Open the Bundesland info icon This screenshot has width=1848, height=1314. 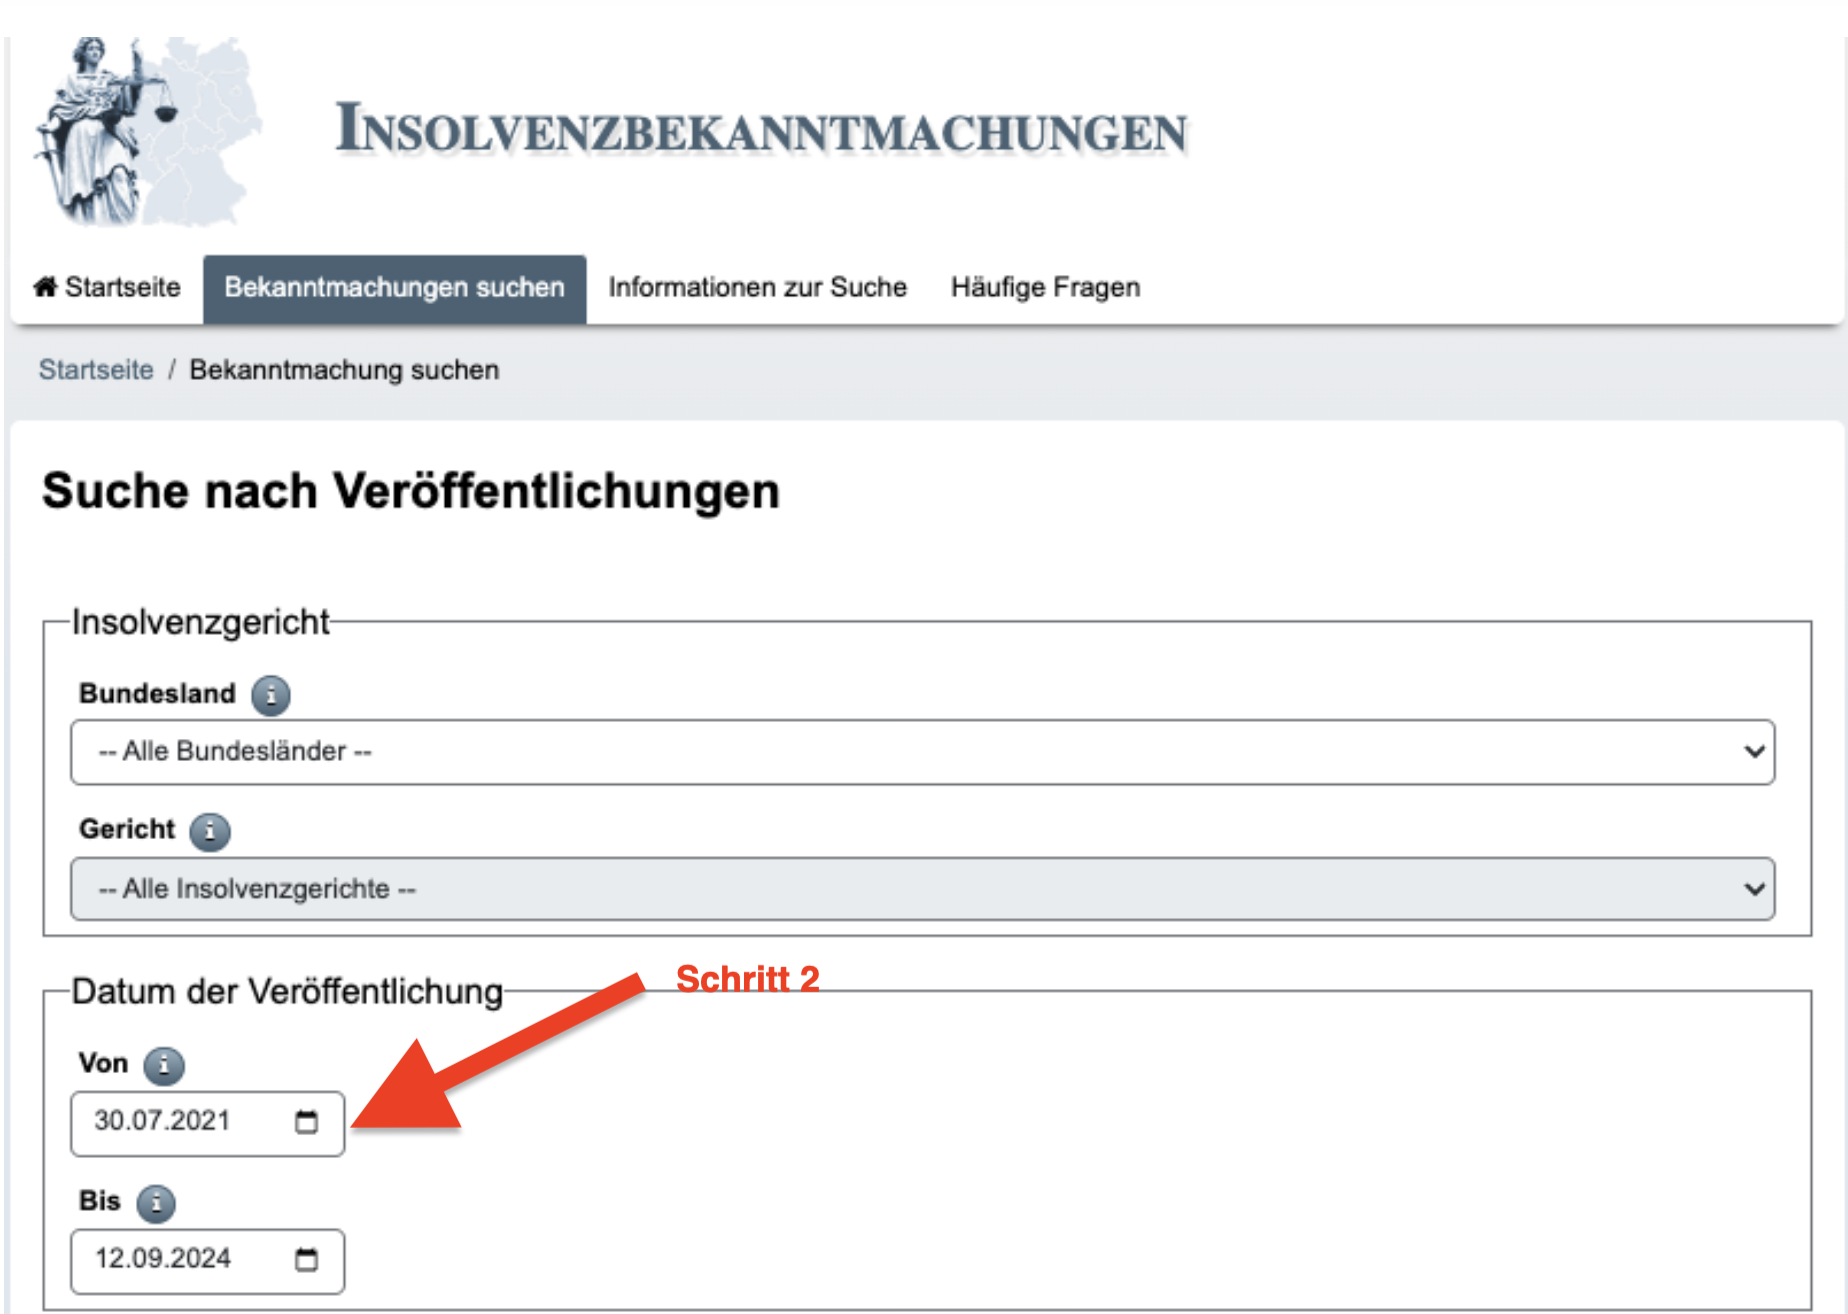(270, 695)
